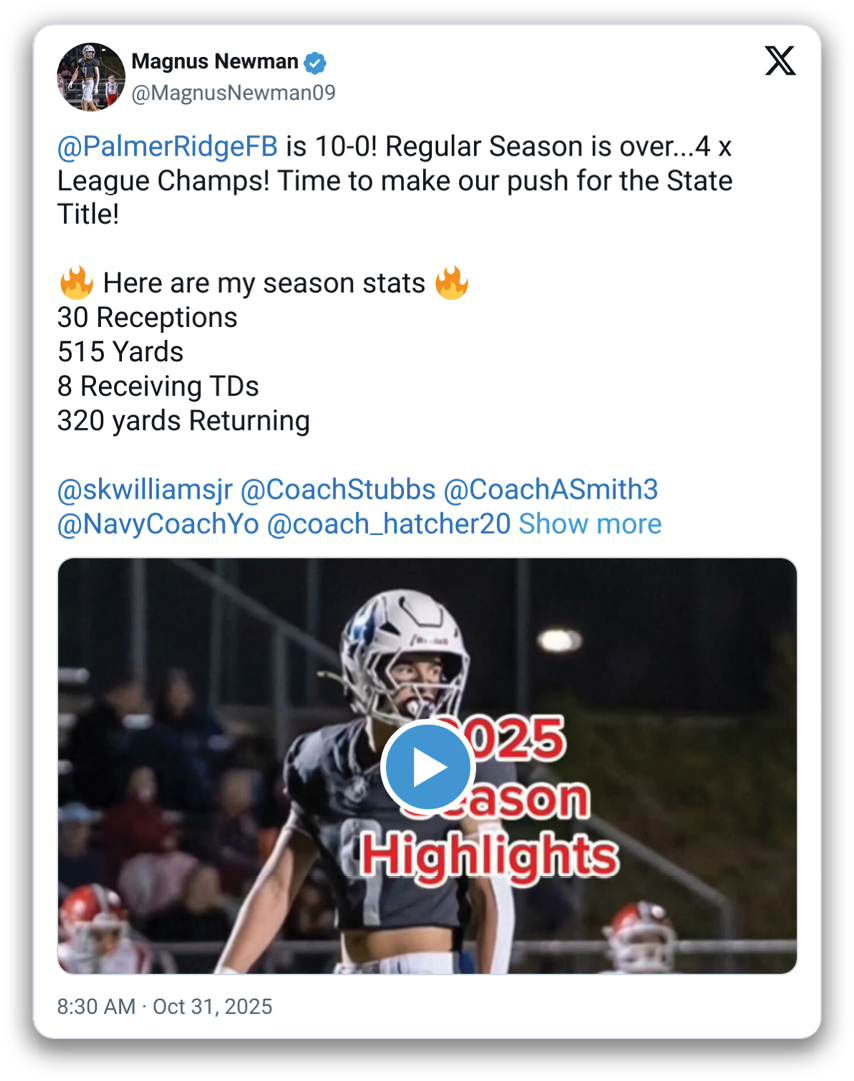Open the @coach_hatcher20 mention

[x=388, y=525]
